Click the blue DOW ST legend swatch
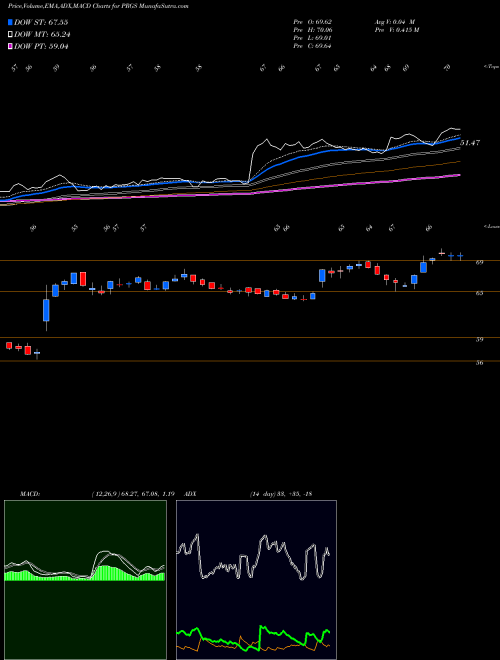The width and height of the screenshot is (500, 660). (x=10, y=22)
